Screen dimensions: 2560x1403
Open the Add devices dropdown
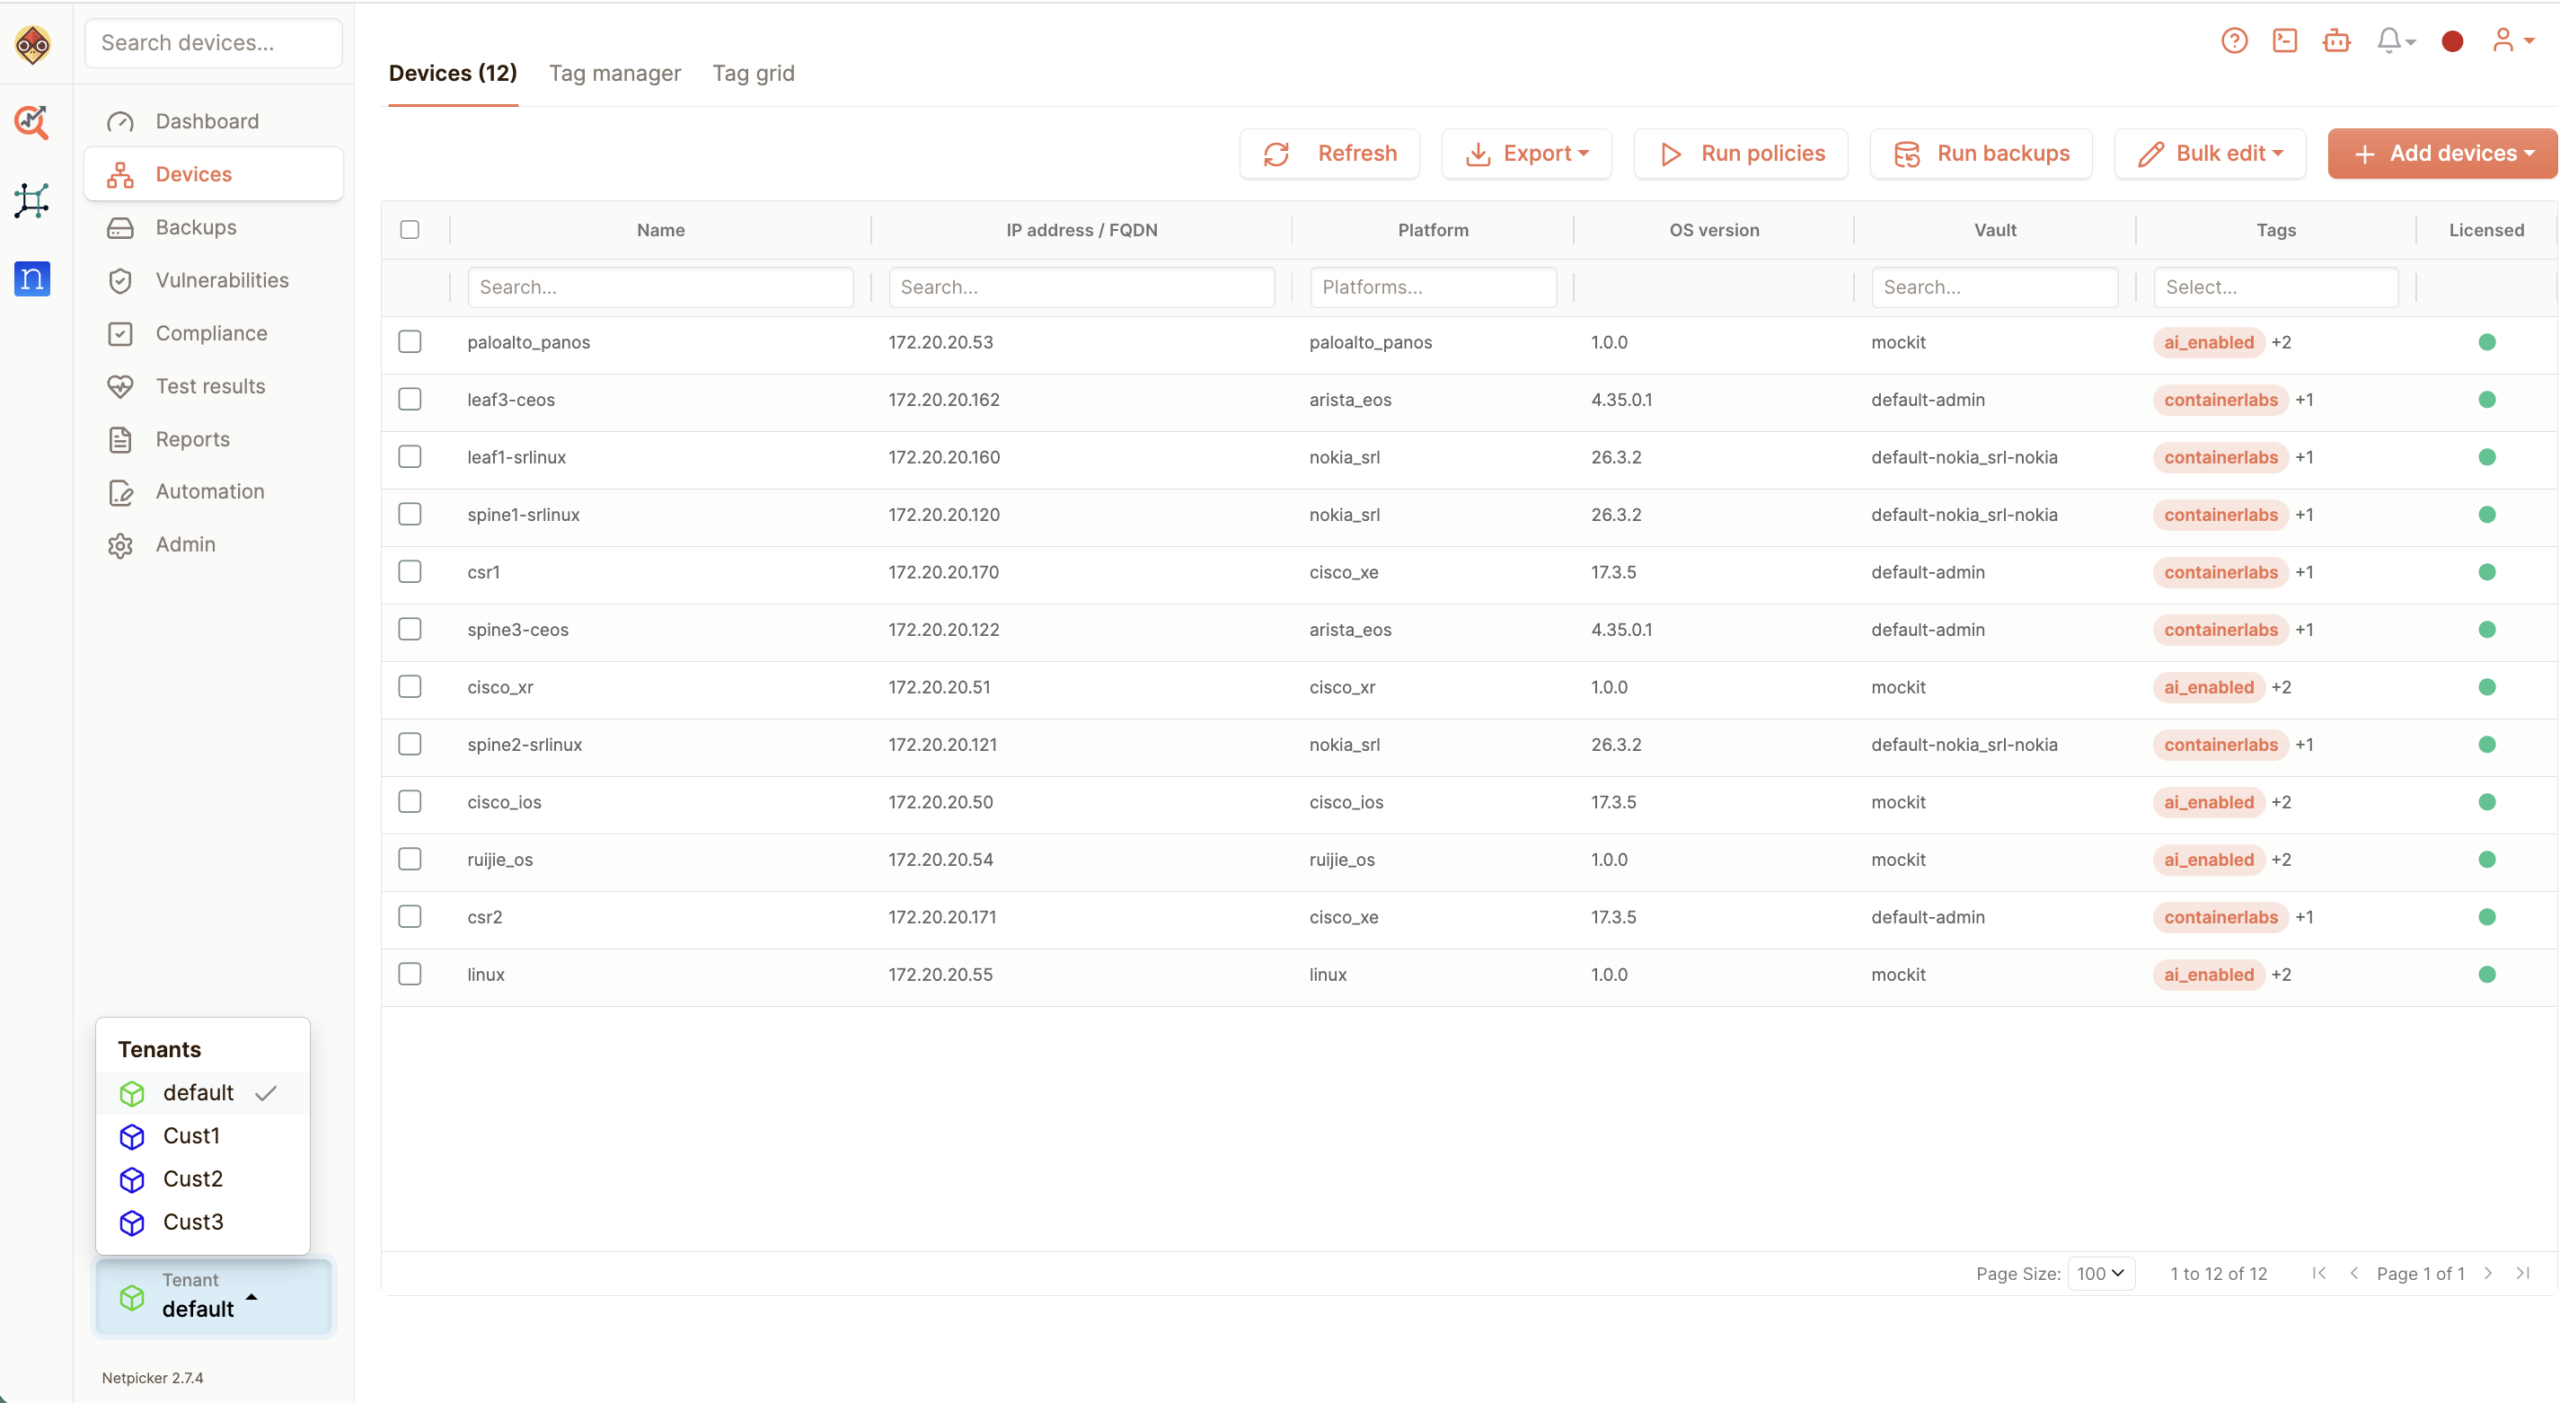pos(2443,154)
